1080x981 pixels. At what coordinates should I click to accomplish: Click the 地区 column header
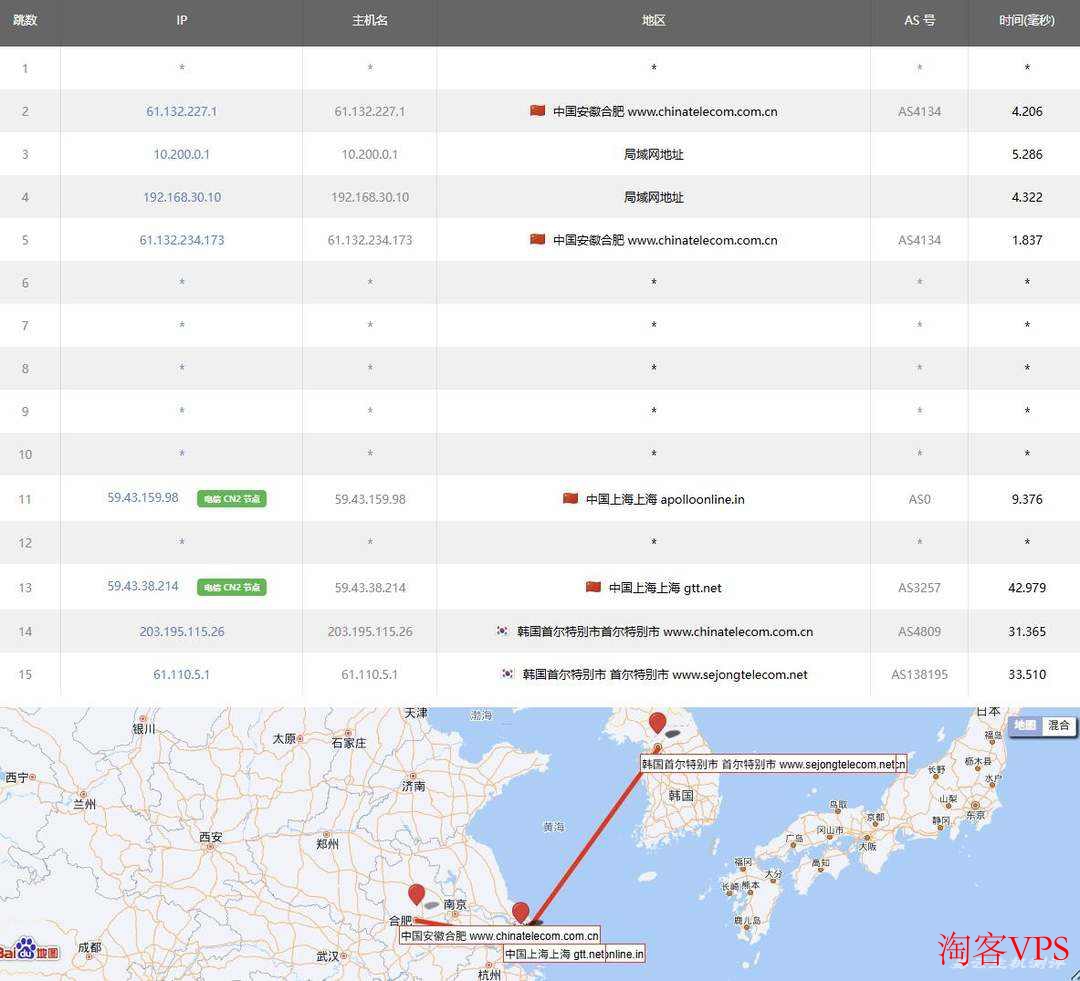pyautogui.click(x=653, y=21)
